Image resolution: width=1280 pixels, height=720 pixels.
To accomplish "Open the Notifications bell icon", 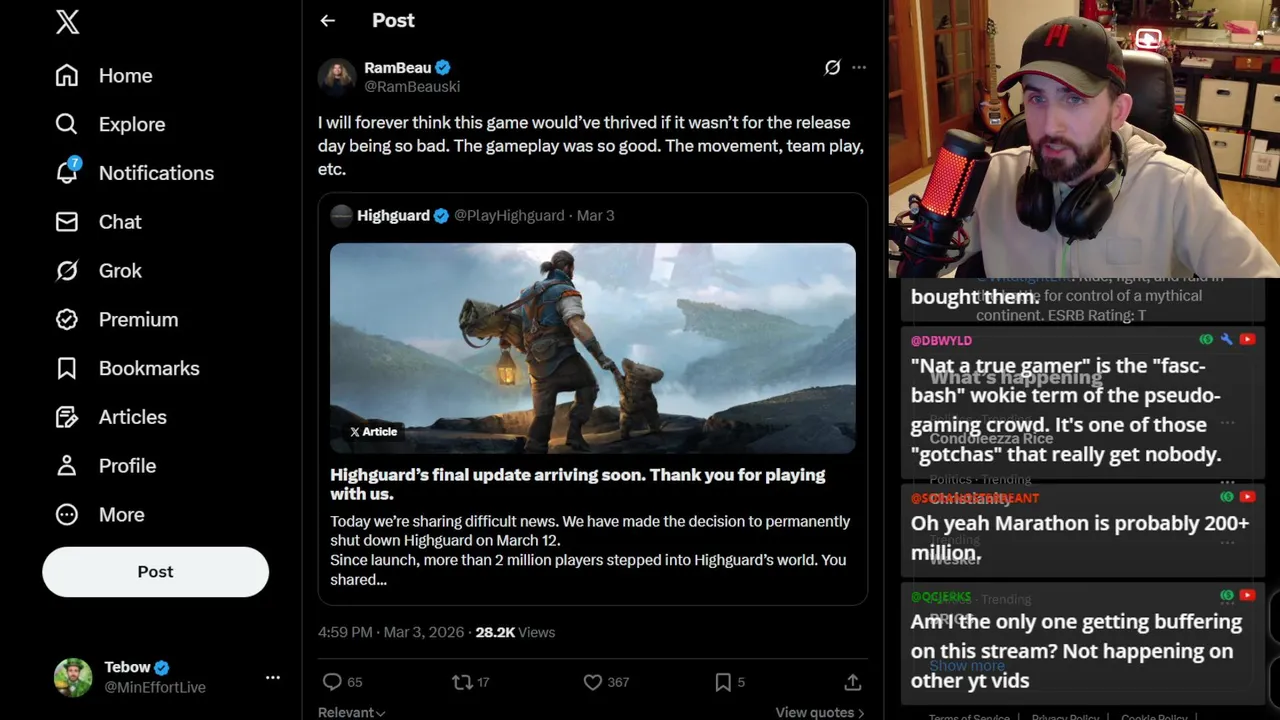I will (67, 172).
